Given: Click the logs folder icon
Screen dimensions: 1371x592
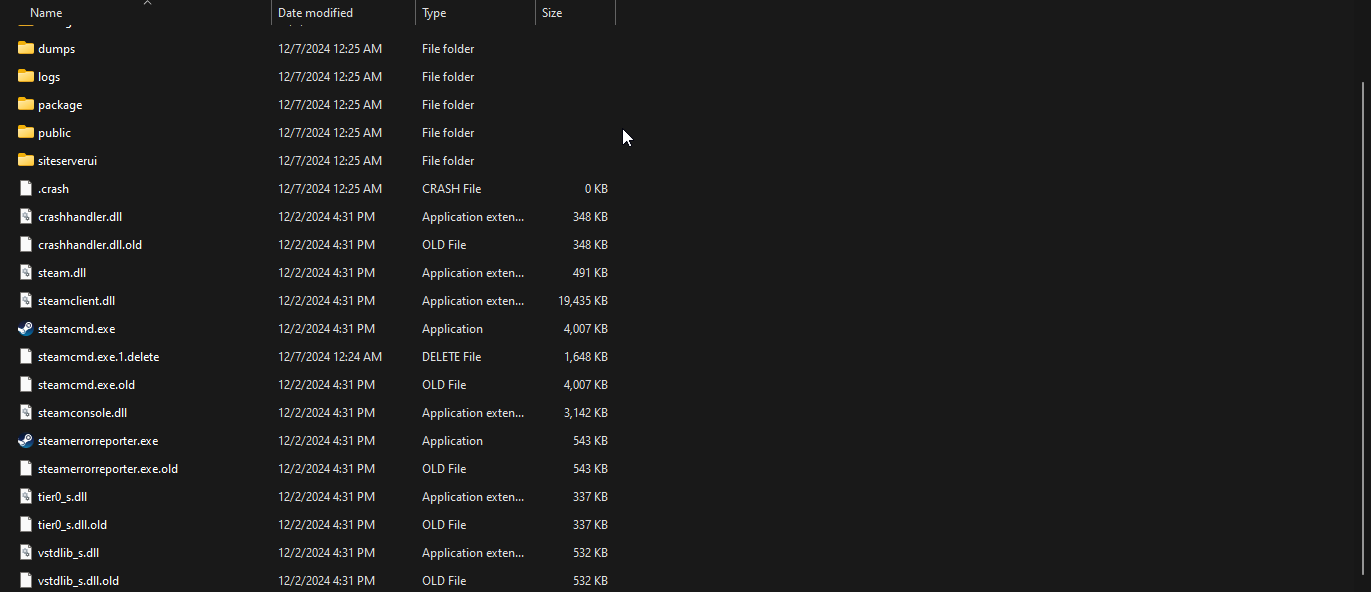Looking at the screenshot, I should 26,76.
